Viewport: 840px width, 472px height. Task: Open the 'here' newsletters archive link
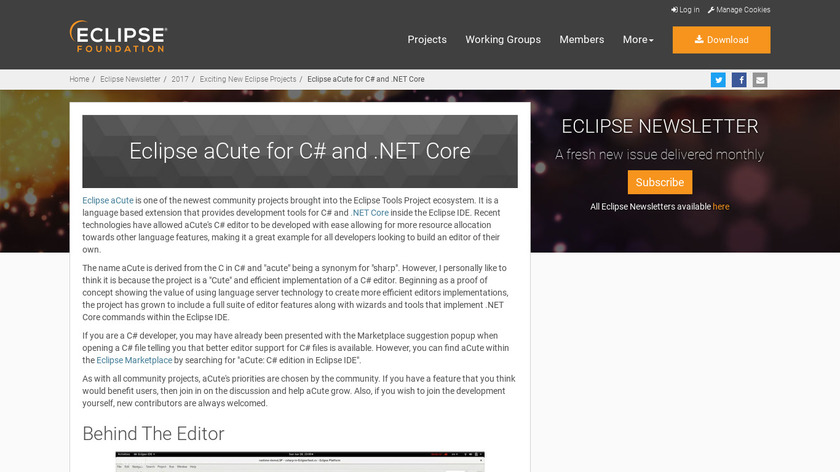coord(721,206)
